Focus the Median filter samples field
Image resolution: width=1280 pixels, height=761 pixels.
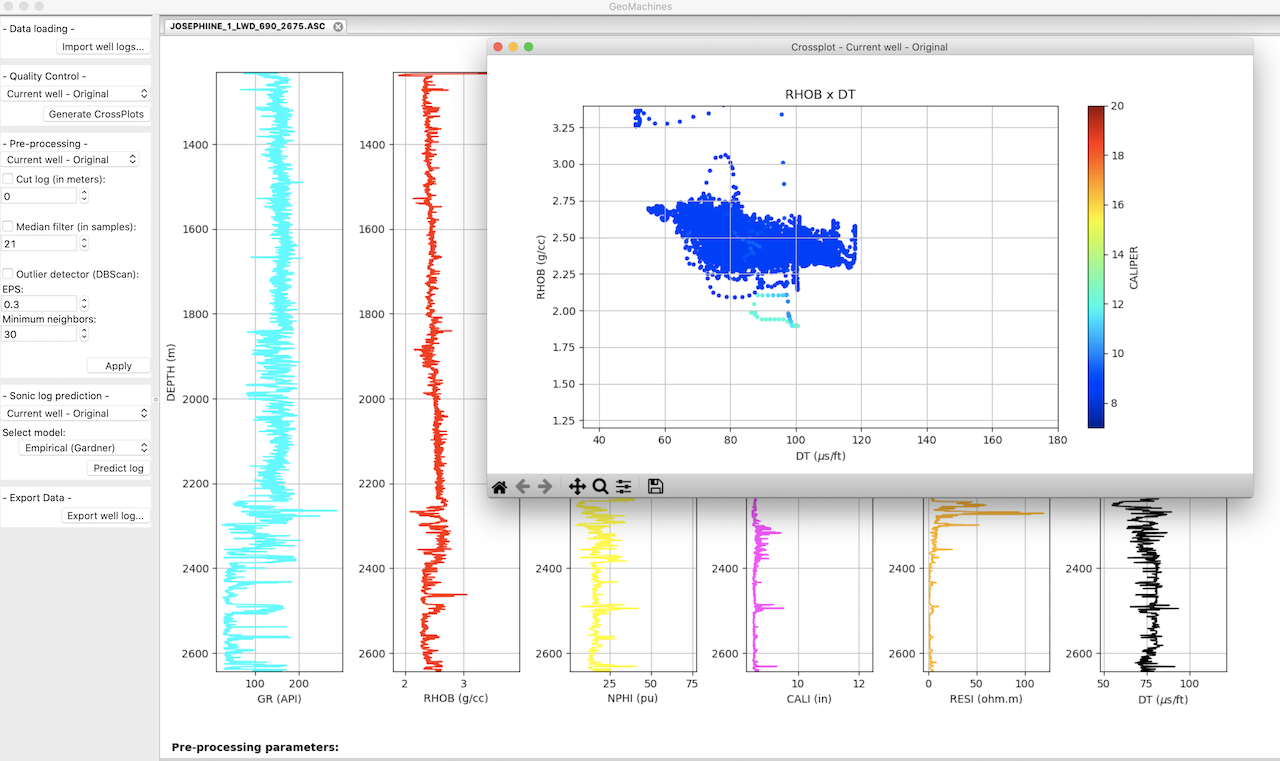point(40,243)
